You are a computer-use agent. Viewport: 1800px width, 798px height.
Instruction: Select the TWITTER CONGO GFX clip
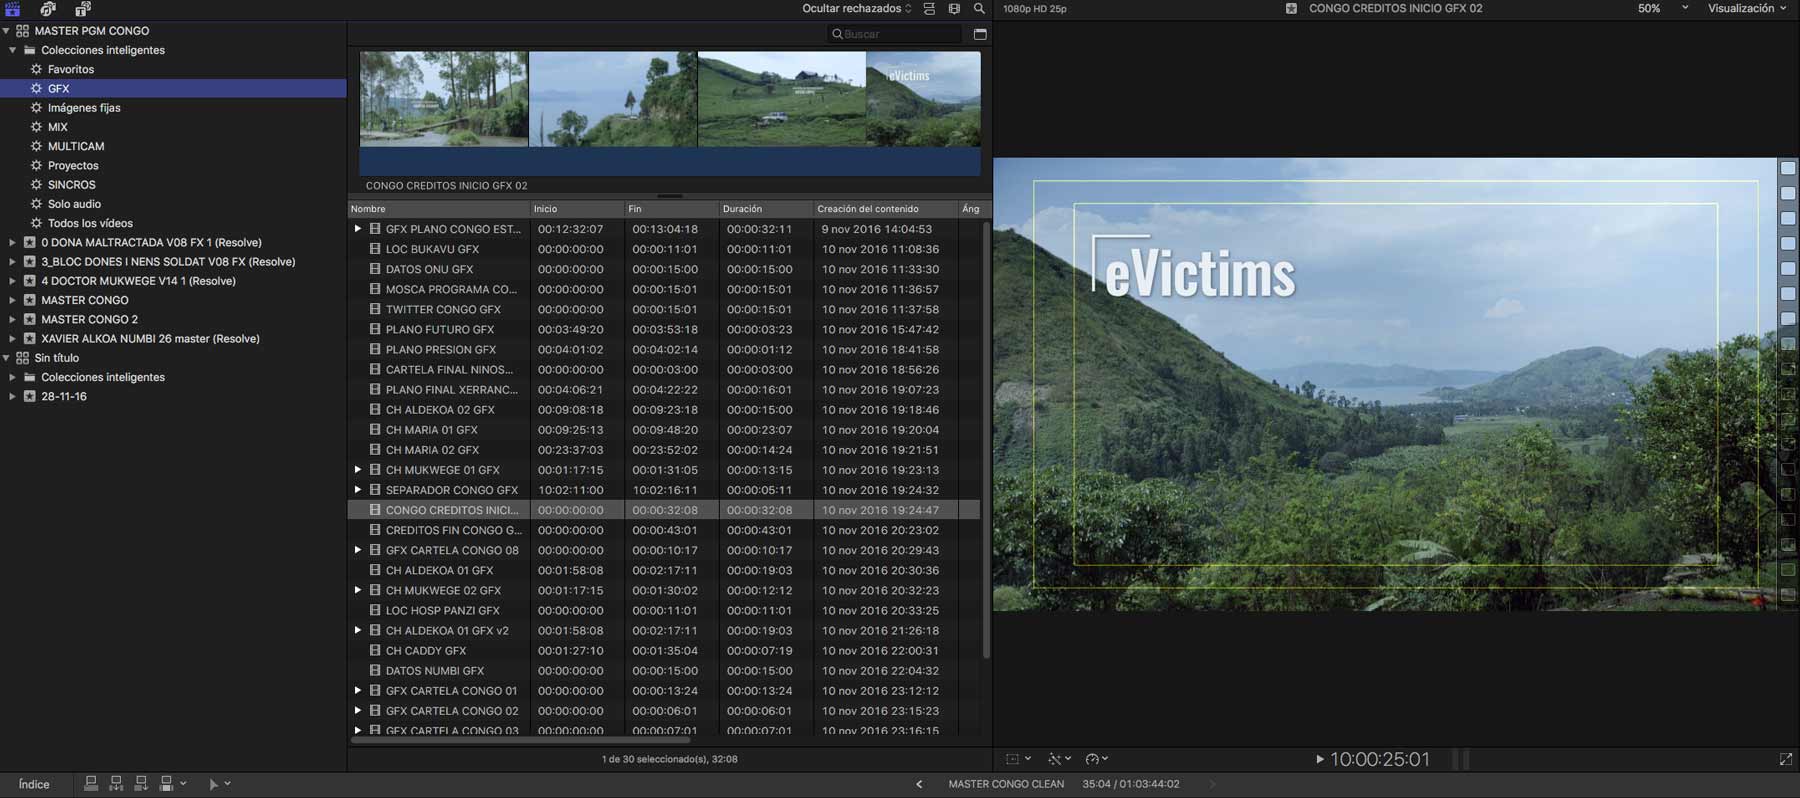pyautogui.click(x=664, y=310)
